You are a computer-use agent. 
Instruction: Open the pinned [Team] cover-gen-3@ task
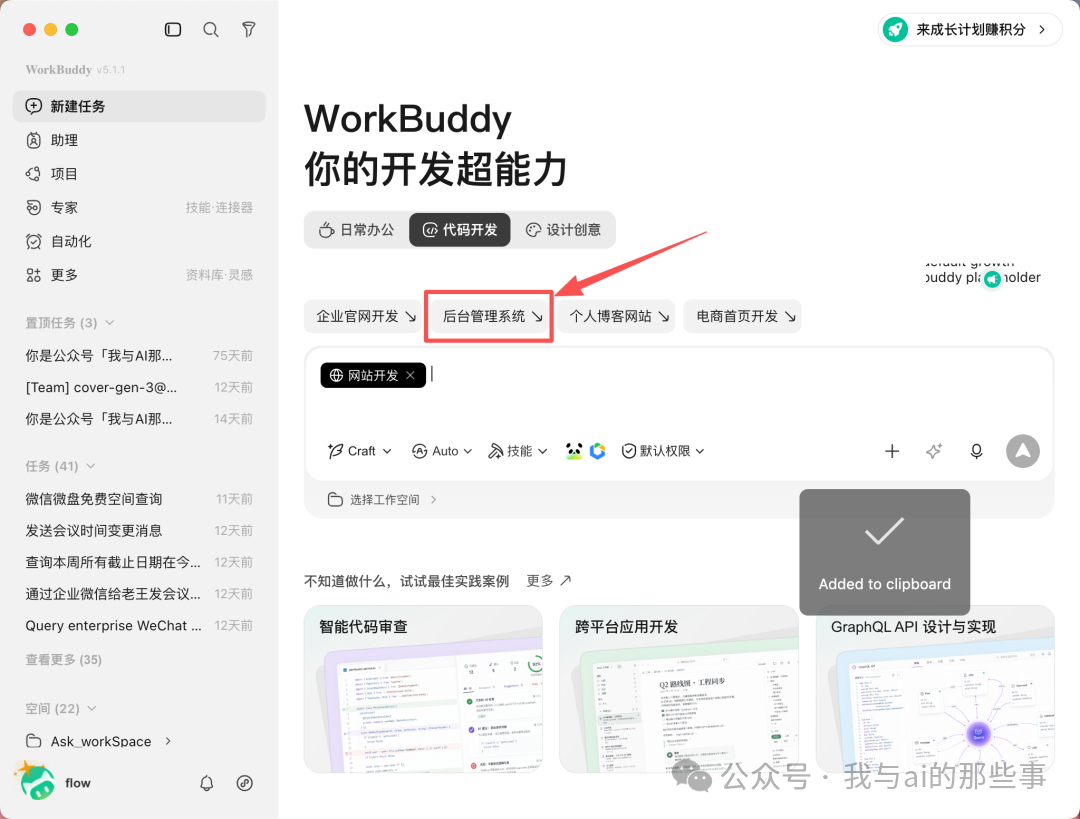click(139, 387)
